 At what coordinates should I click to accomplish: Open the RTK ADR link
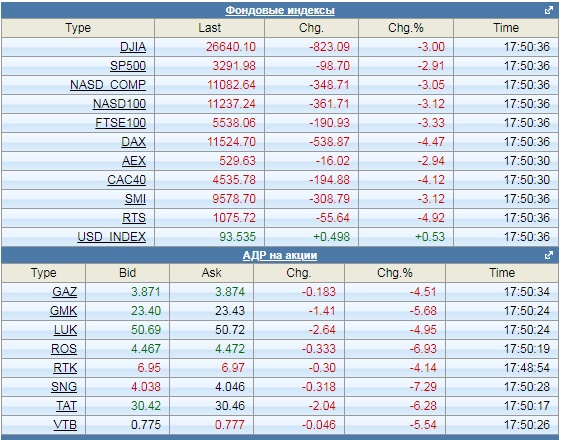coord(65,367)
